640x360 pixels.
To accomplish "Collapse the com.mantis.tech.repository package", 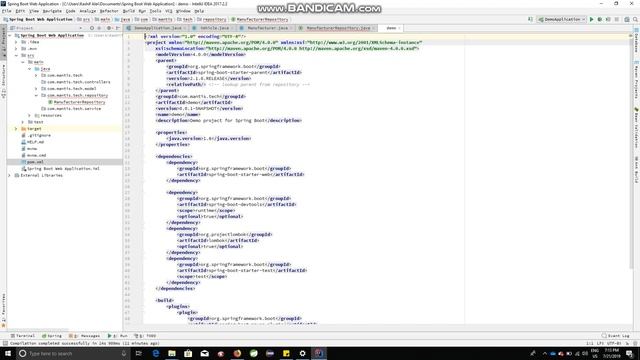I will (x=36, y=96).
